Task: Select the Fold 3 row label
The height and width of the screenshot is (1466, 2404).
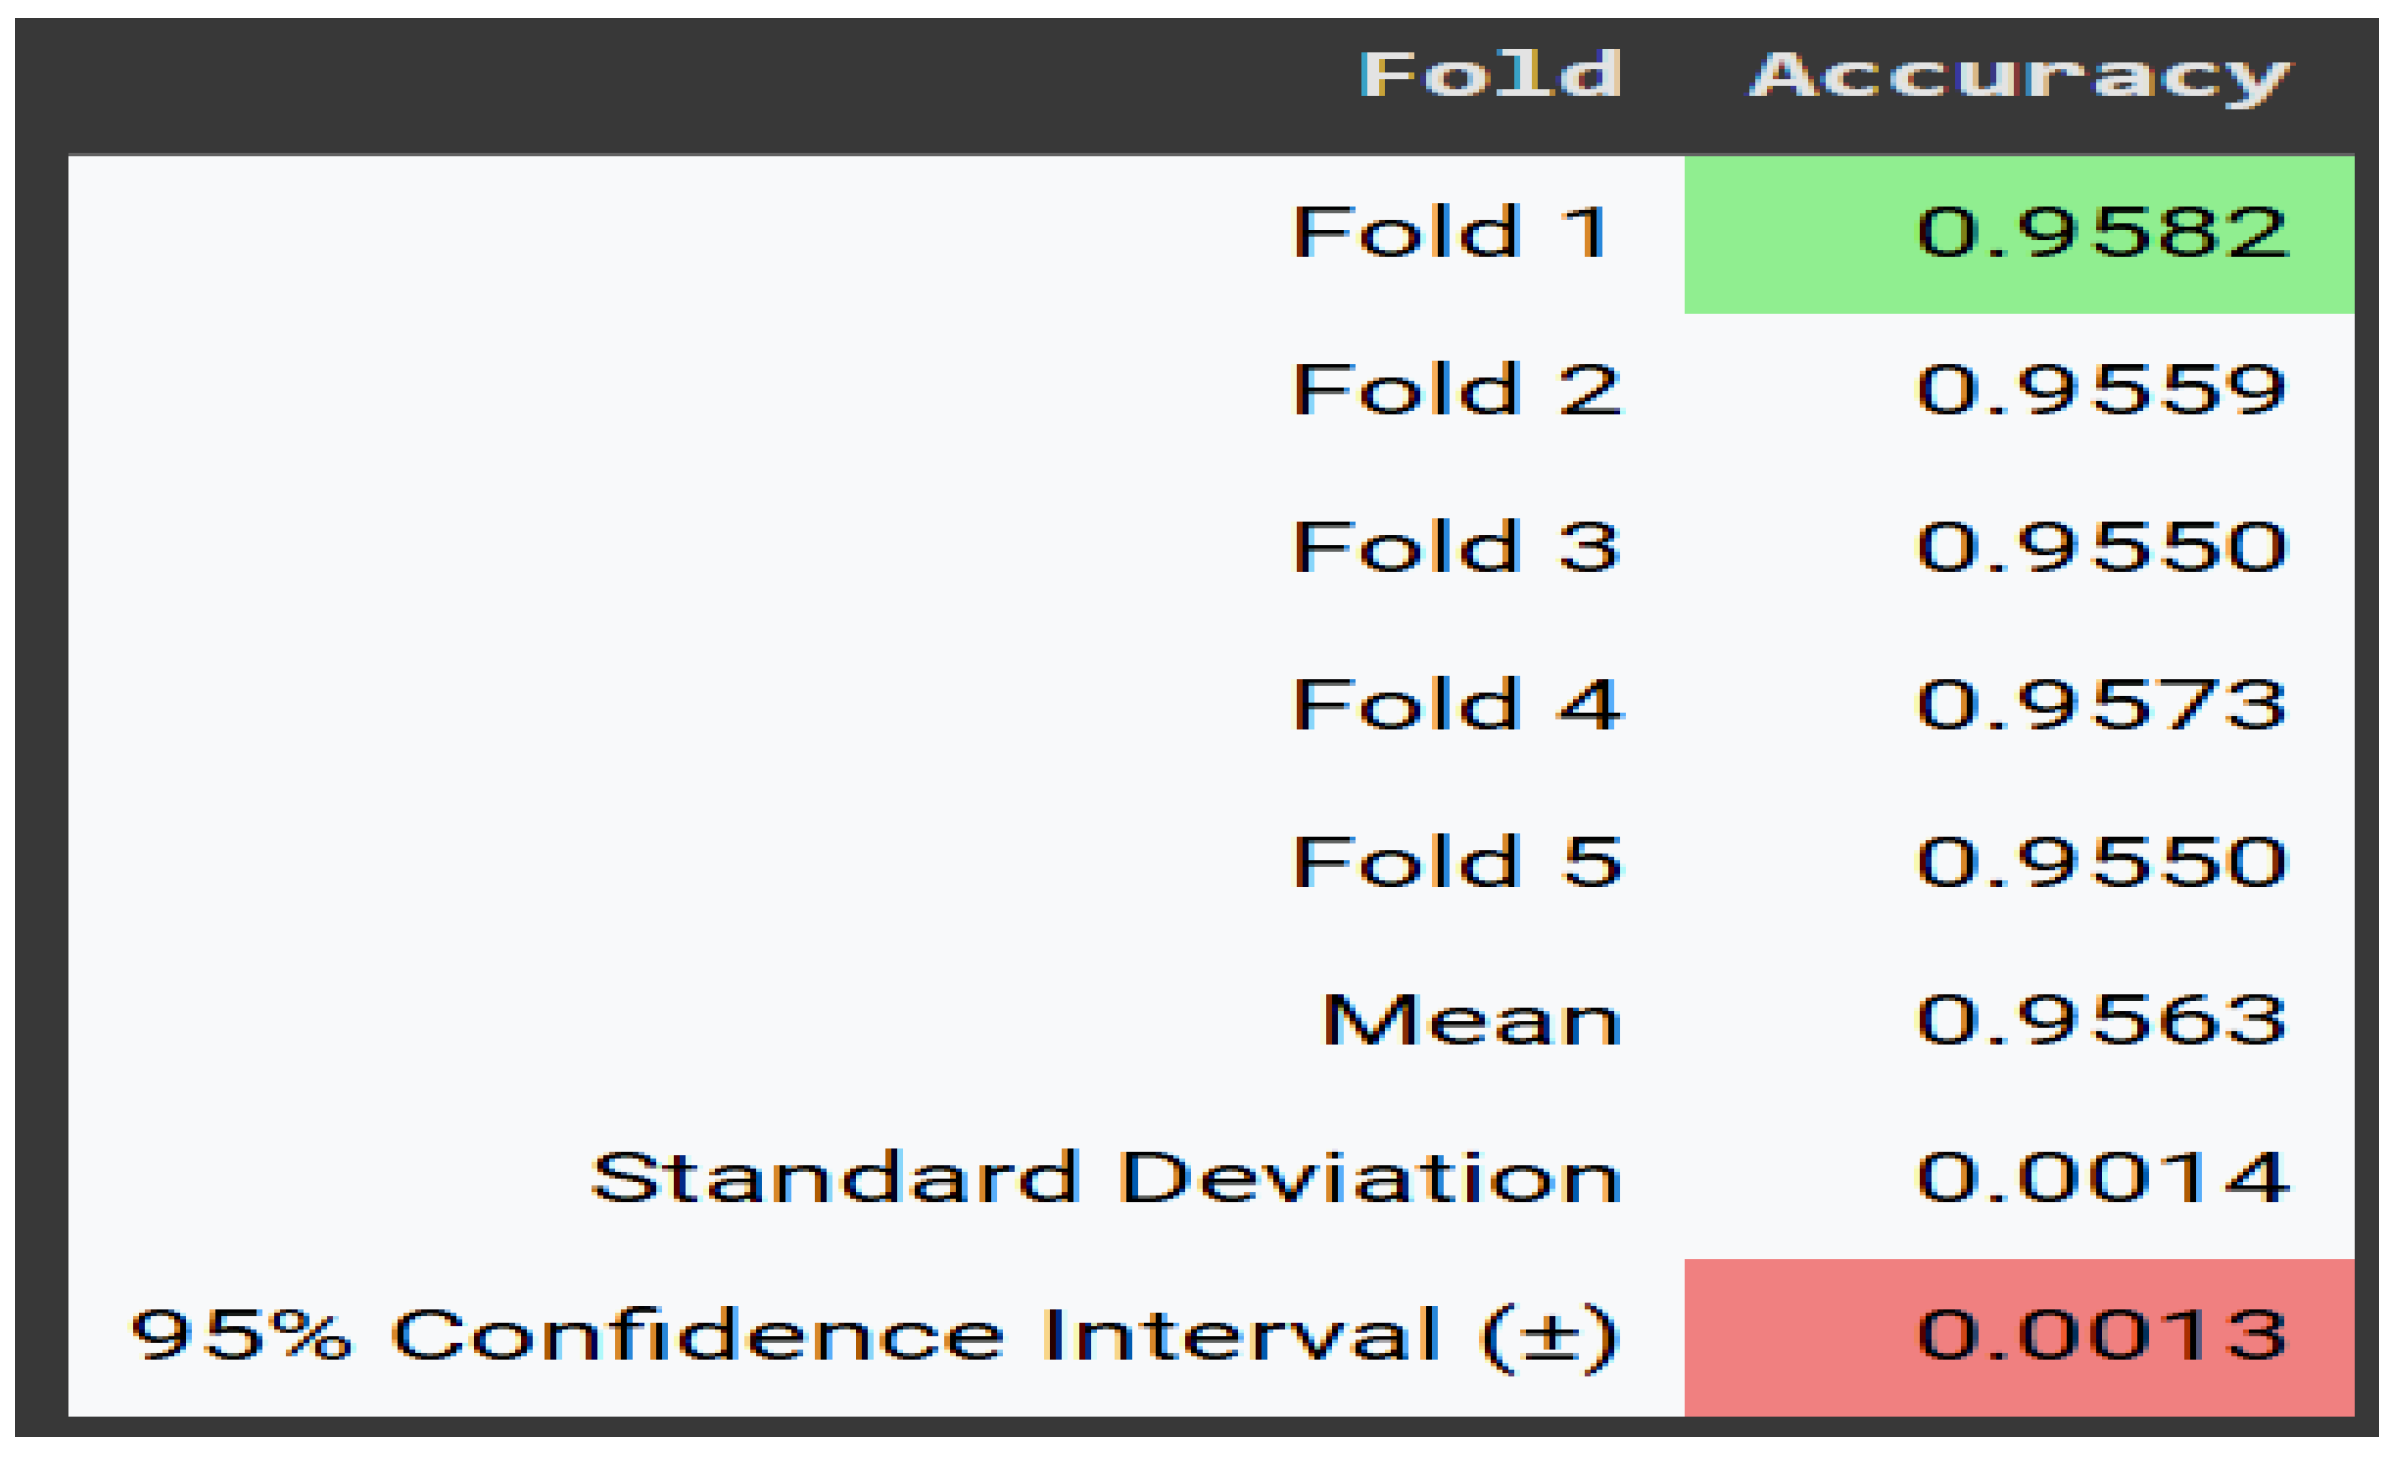Action: [x=1456, y=547]
